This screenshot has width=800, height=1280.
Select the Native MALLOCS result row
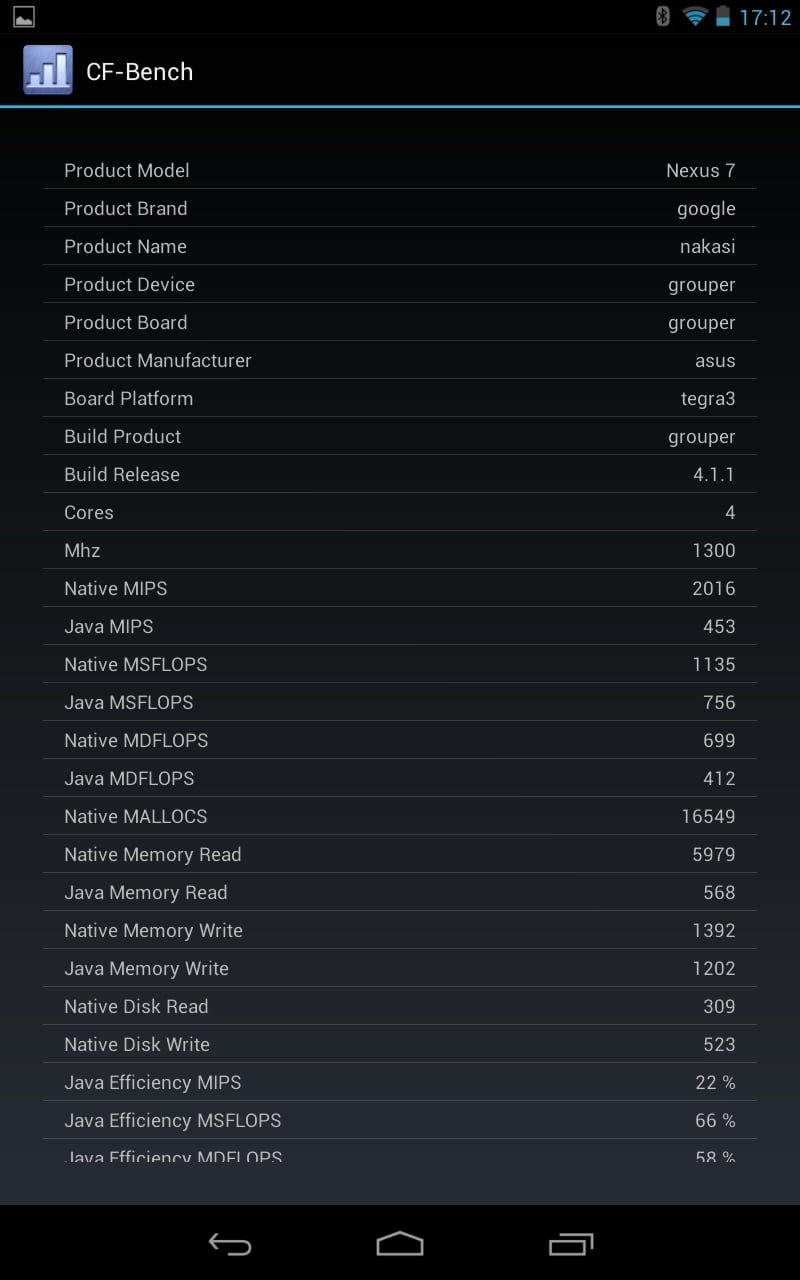tap(400, 816)
